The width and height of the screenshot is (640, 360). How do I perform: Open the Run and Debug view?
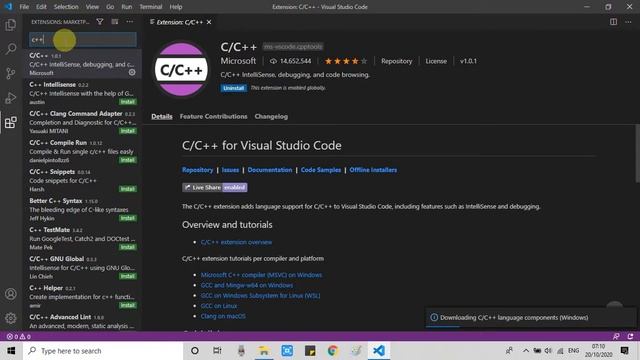(11, 98)
